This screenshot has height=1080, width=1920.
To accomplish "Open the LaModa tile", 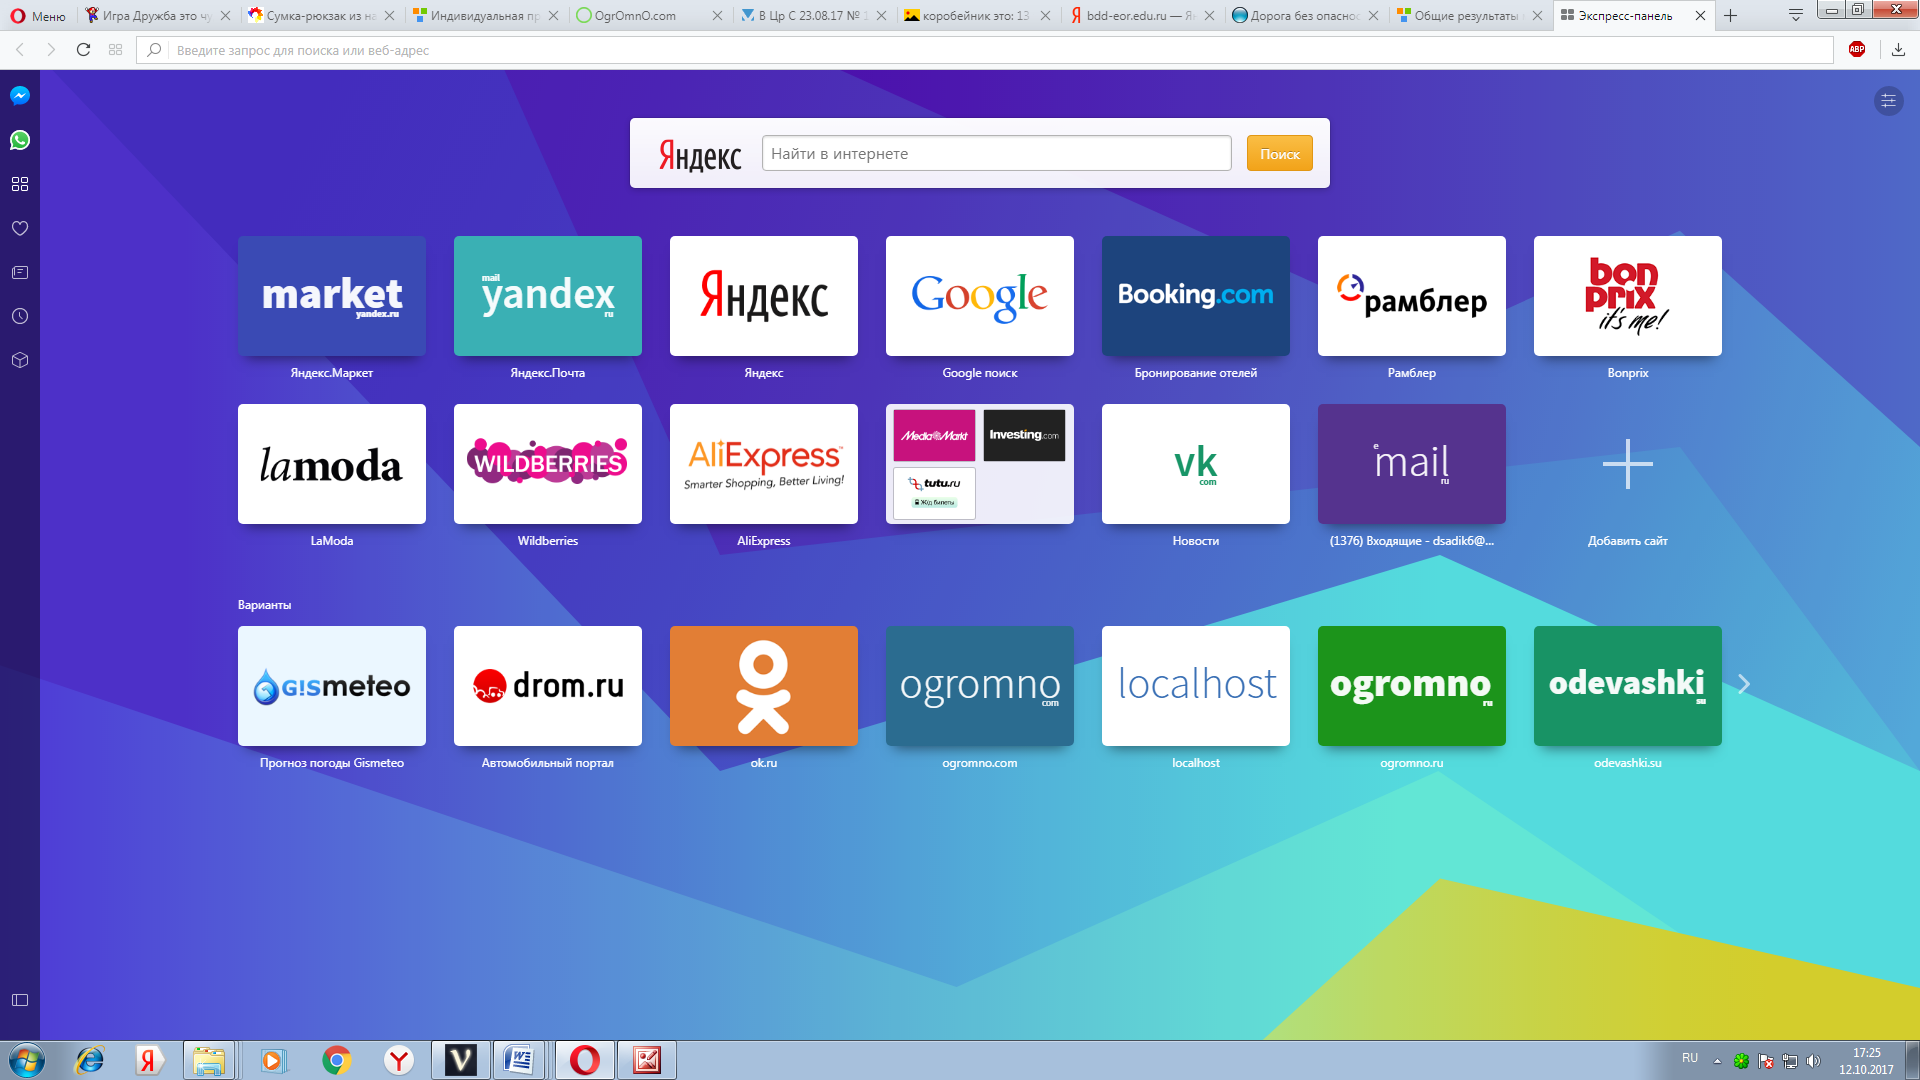I will pyautogui.click(x=332, y=464).
